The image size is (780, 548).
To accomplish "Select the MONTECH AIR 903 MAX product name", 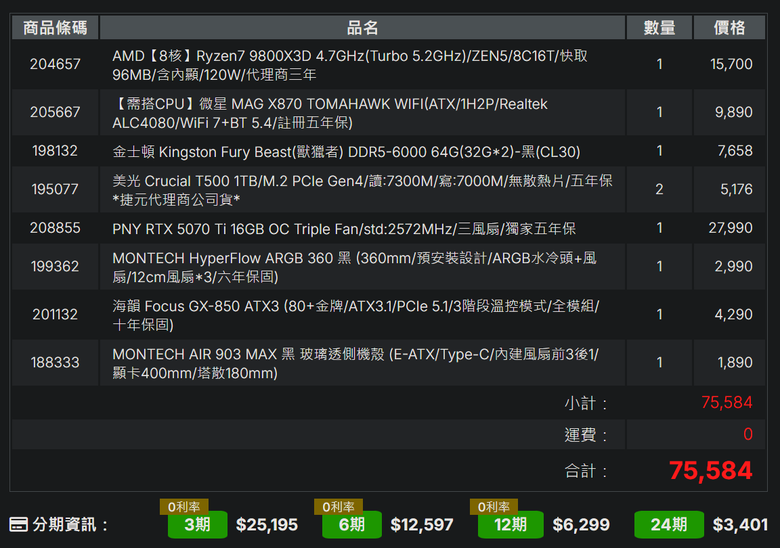I will (x=355, y=364).
